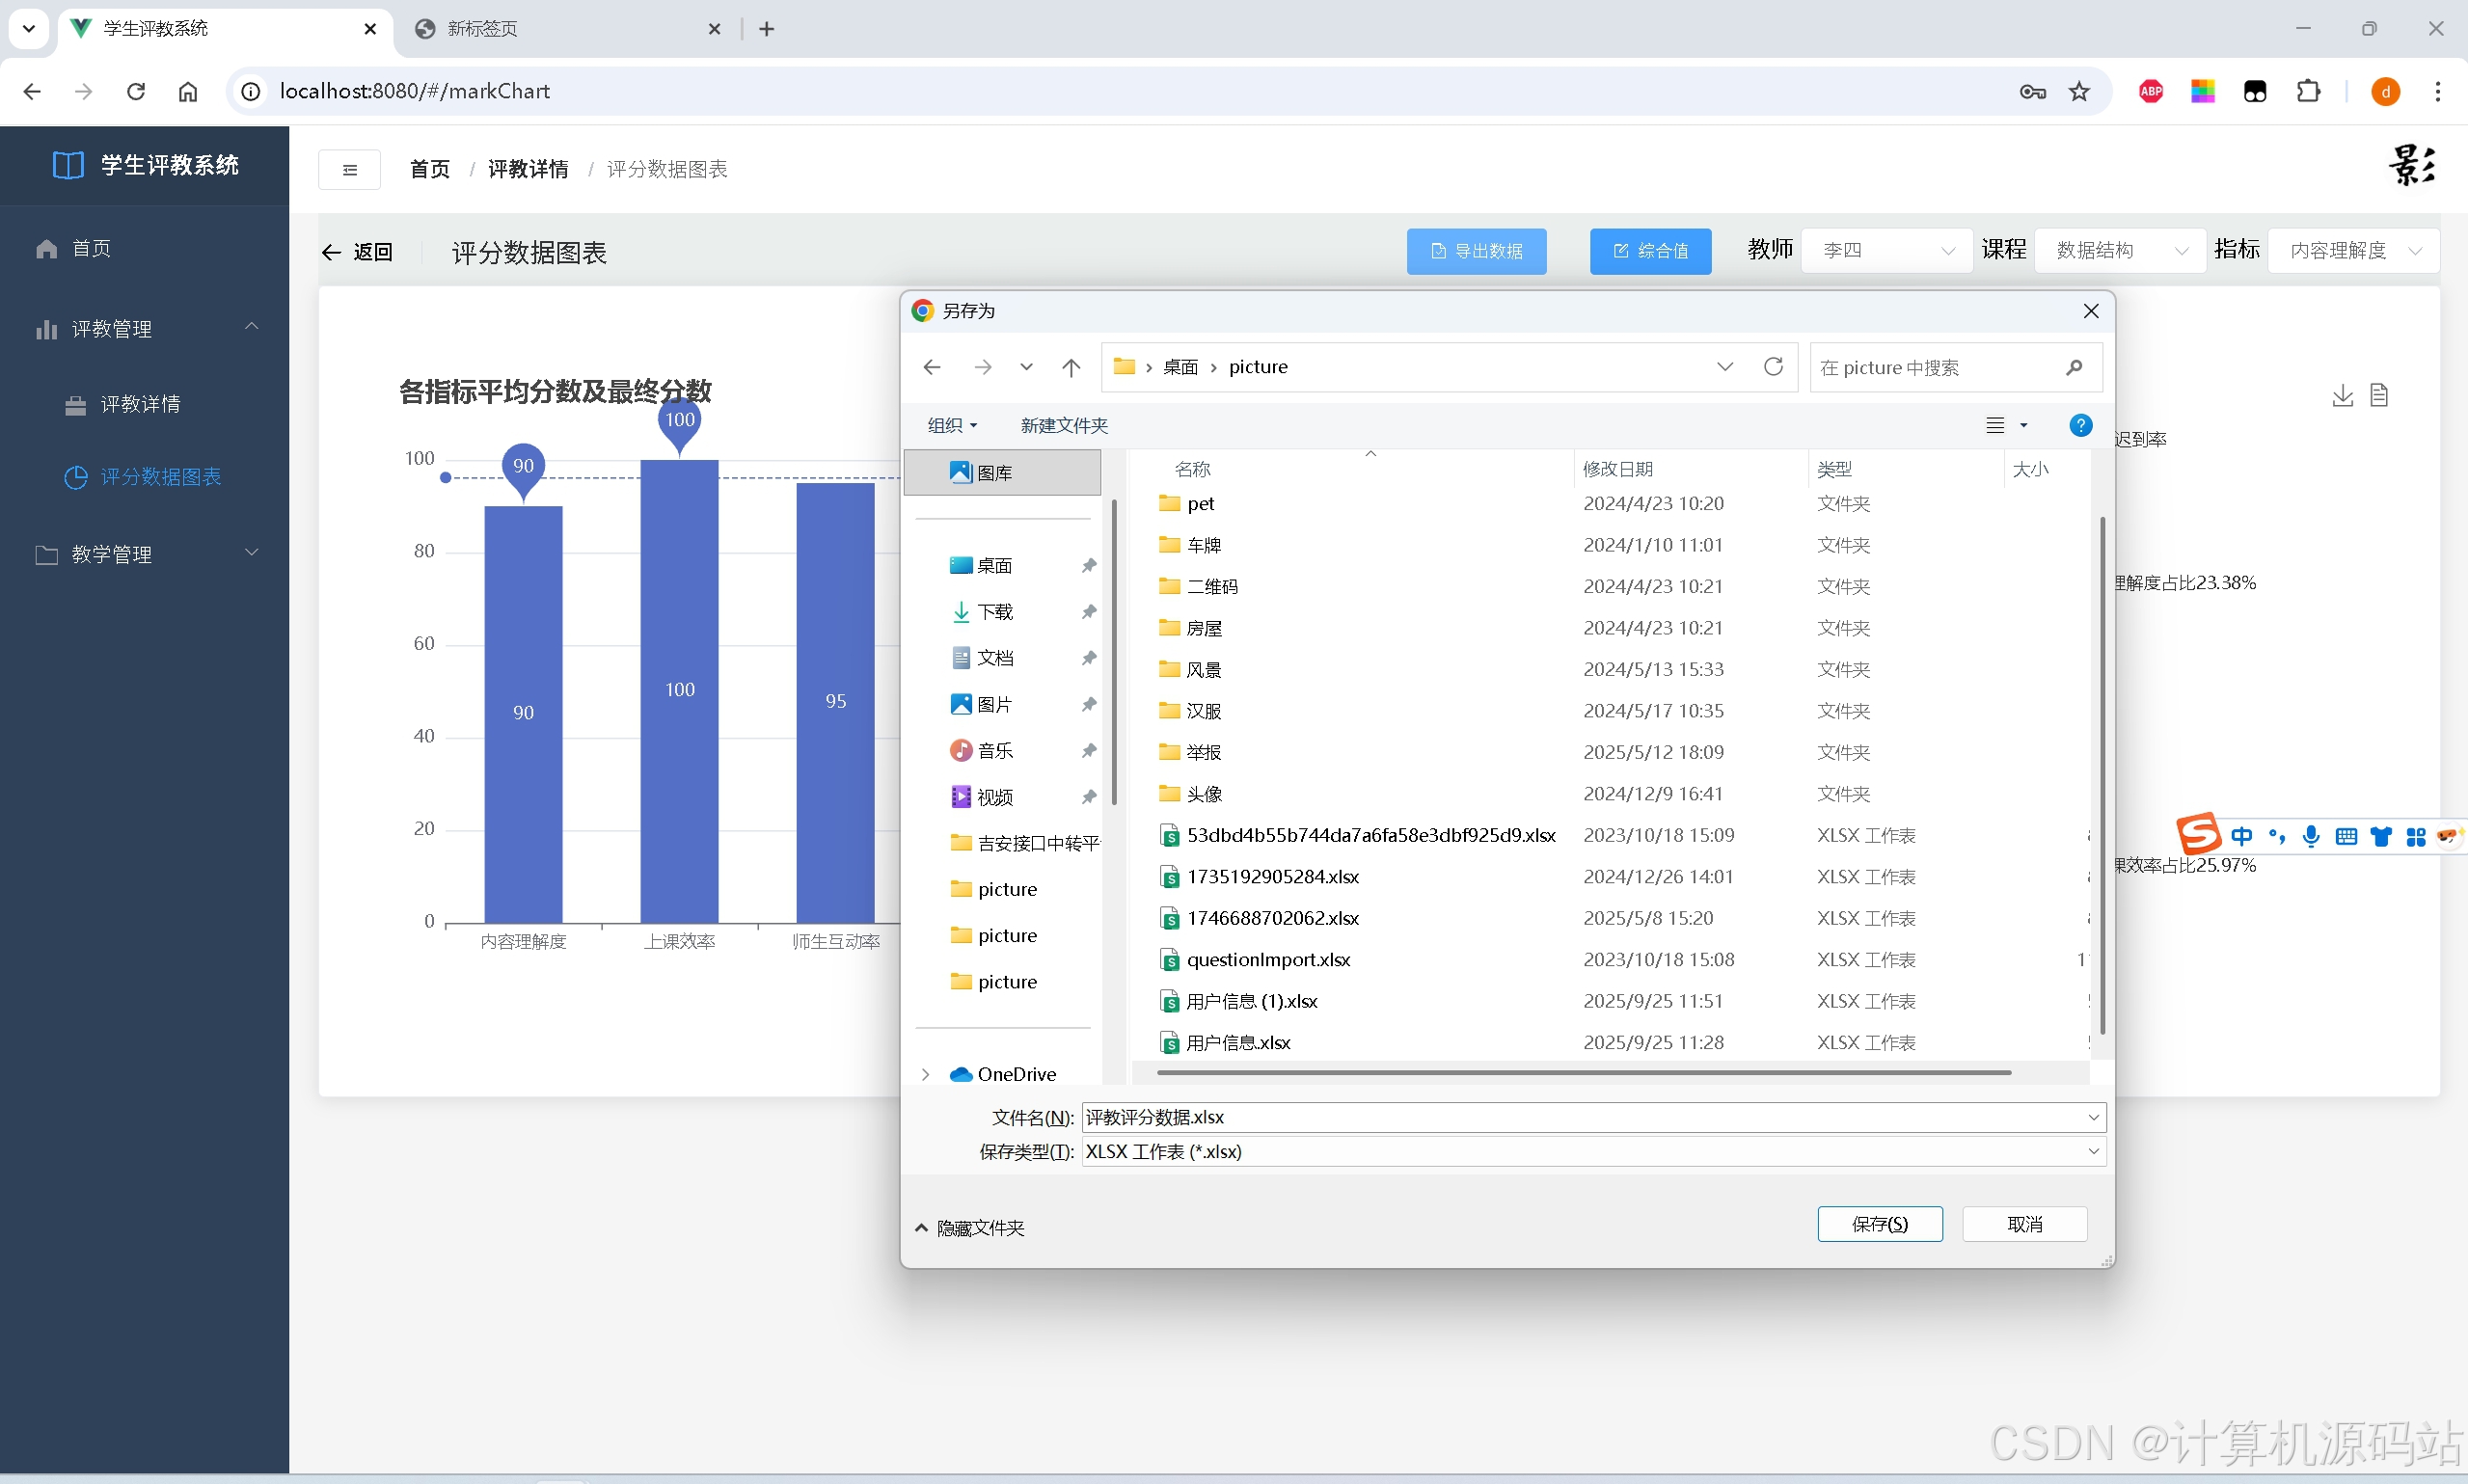
Task: Click the dialog up-one-level arrow
Action: 1071,367
